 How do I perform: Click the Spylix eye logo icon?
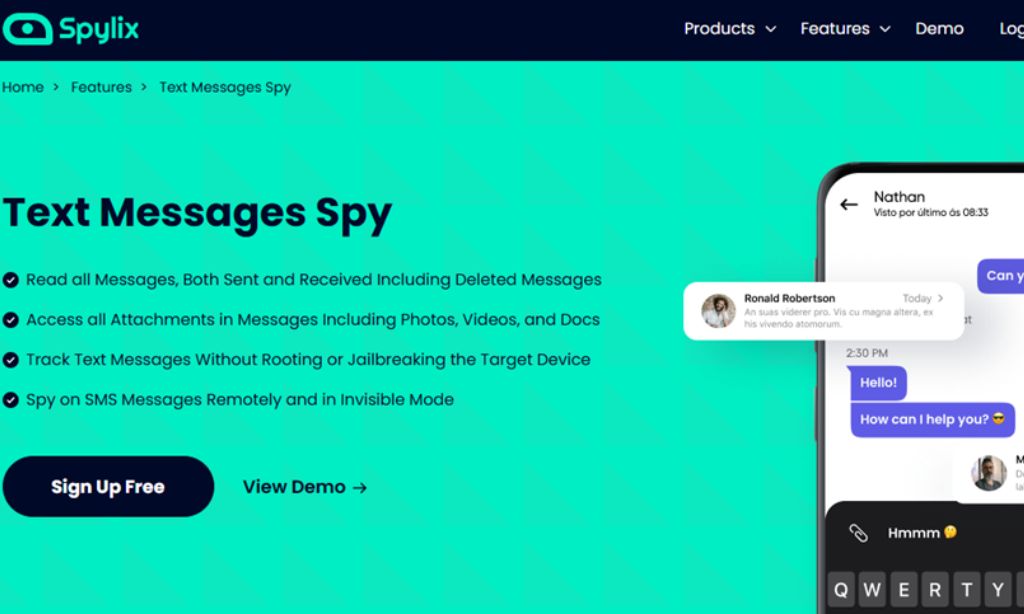(27, 29)
